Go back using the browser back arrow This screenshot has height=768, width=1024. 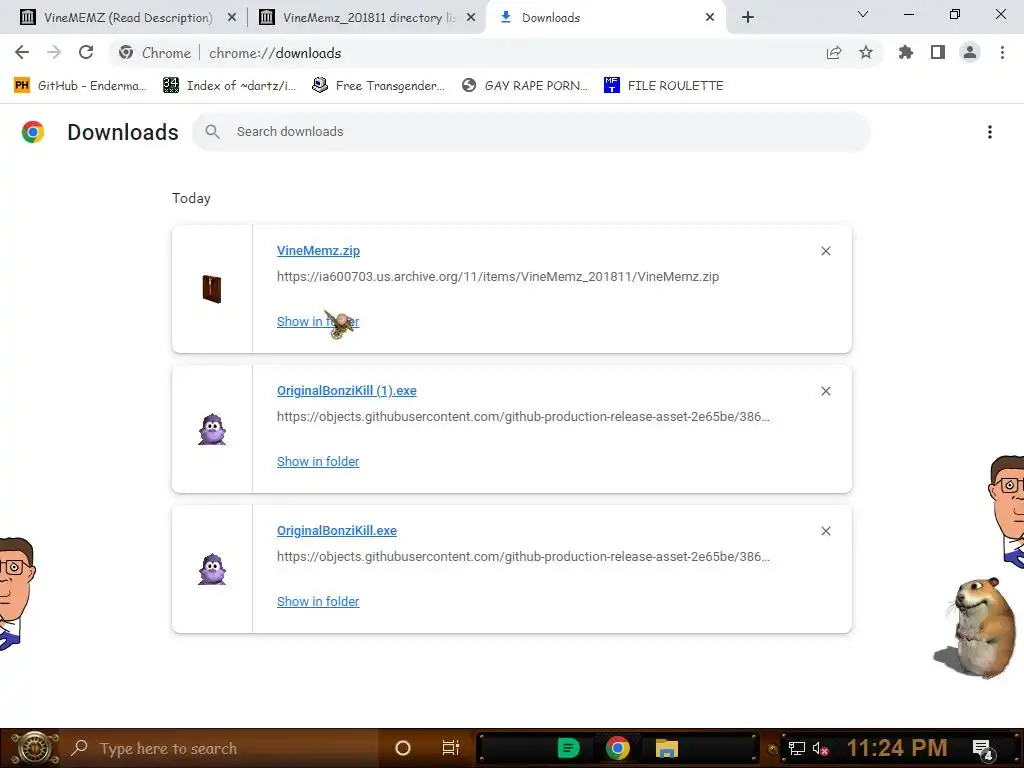[22, 52]
